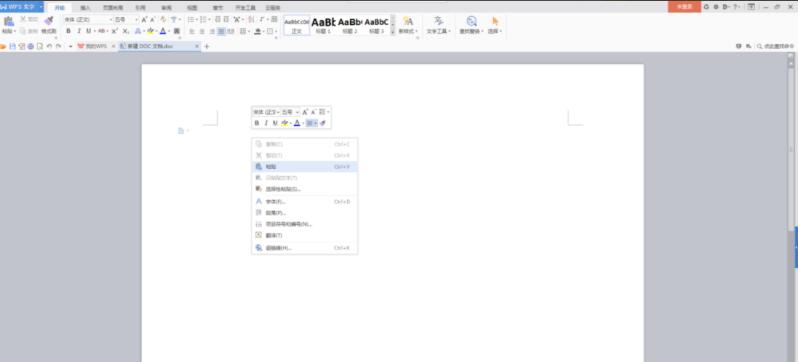Open the font size combo box in the ribbon
Screen dimensions: 798x362
[x=126, y=19]
